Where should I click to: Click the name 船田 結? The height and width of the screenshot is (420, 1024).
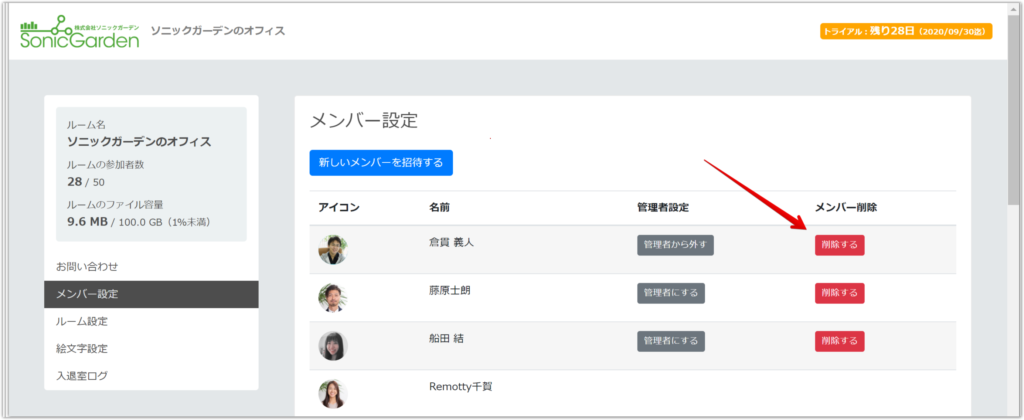tap(447, 338)
